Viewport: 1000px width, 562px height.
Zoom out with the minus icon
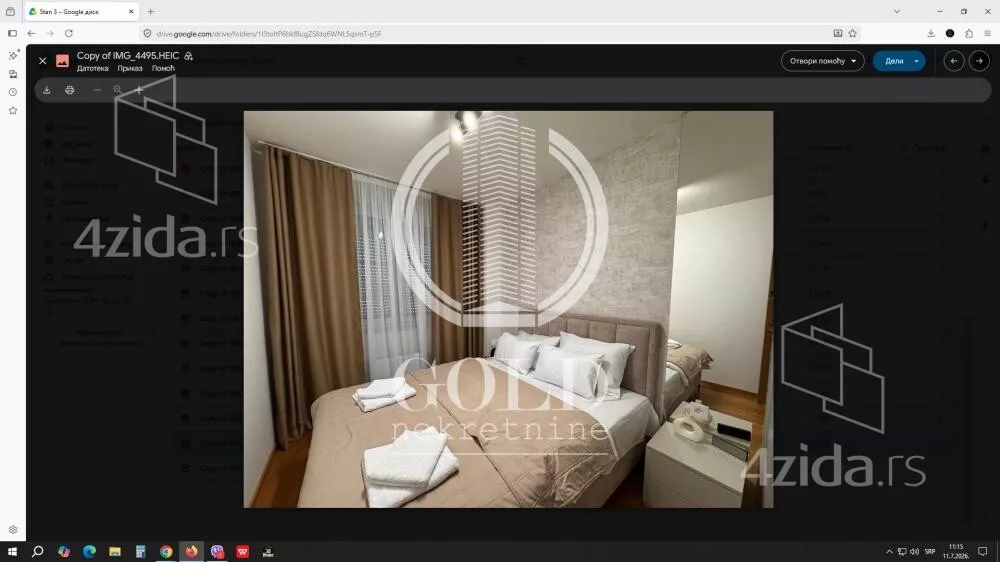(97, 91)
